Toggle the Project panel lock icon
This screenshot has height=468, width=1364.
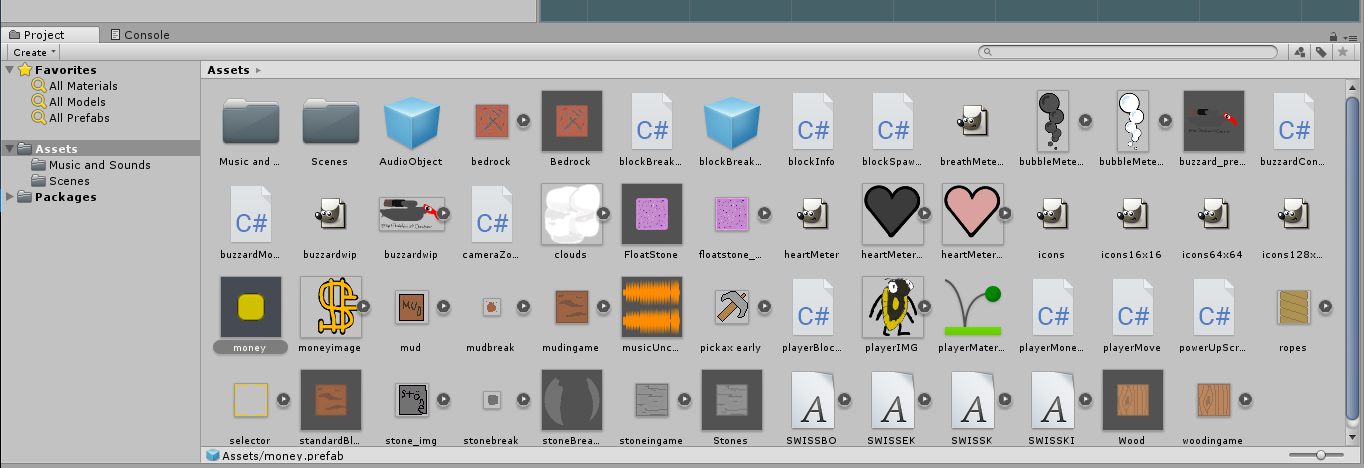[x=1334, y=36]
